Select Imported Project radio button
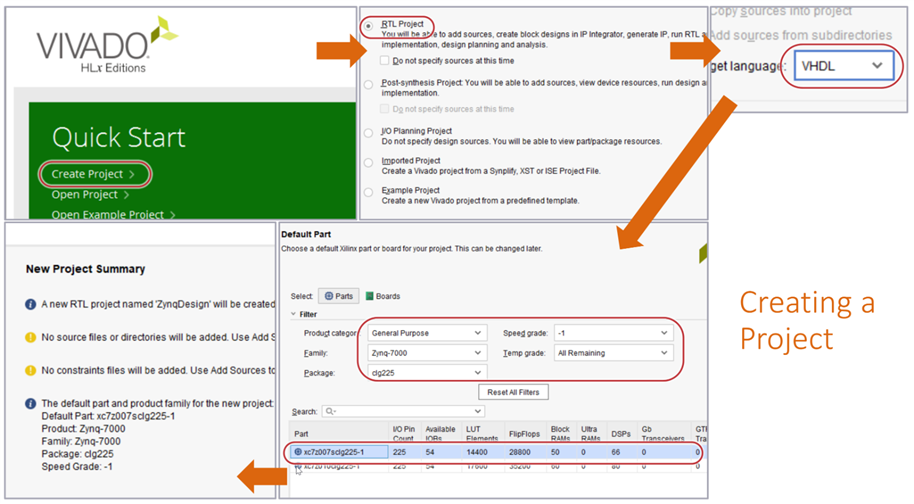914x504 pixels. point(368,163)
